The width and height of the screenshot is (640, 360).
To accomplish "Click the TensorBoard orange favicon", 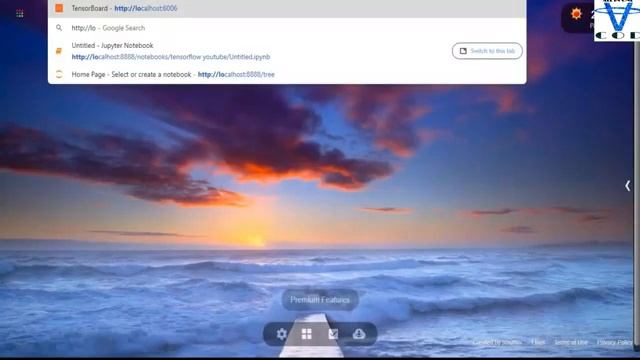I will click(59, 8).
